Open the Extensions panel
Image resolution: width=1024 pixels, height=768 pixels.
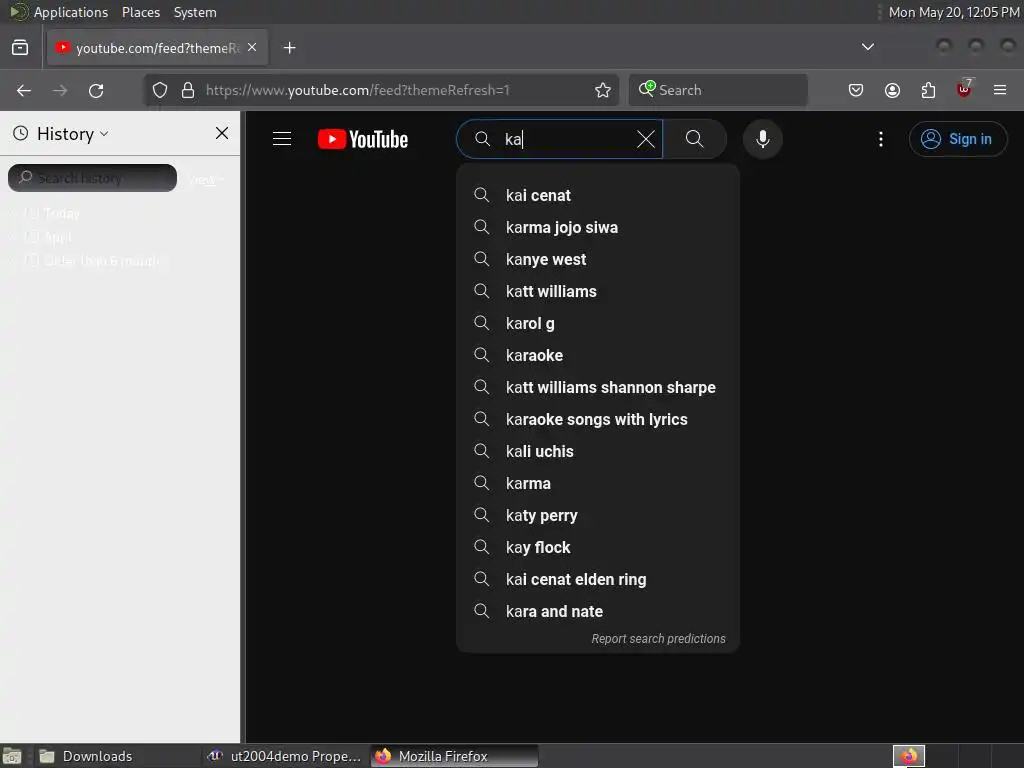tap(928, 90)
